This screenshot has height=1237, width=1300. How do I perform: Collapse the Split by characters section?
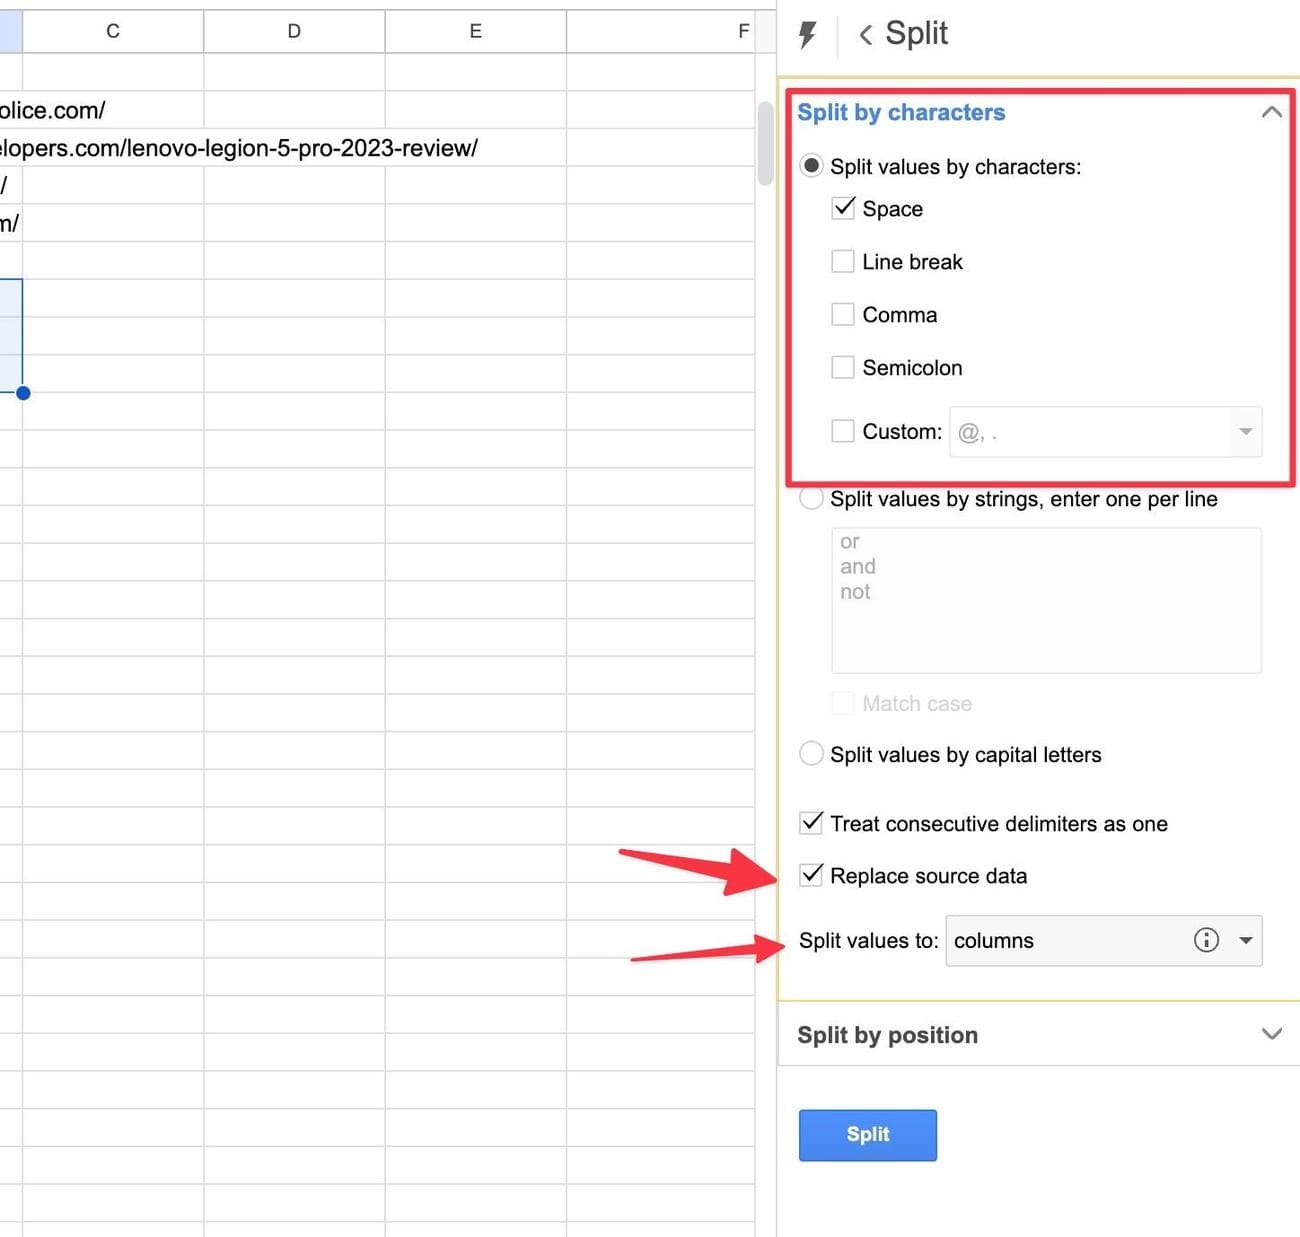tap(1271, 112)
